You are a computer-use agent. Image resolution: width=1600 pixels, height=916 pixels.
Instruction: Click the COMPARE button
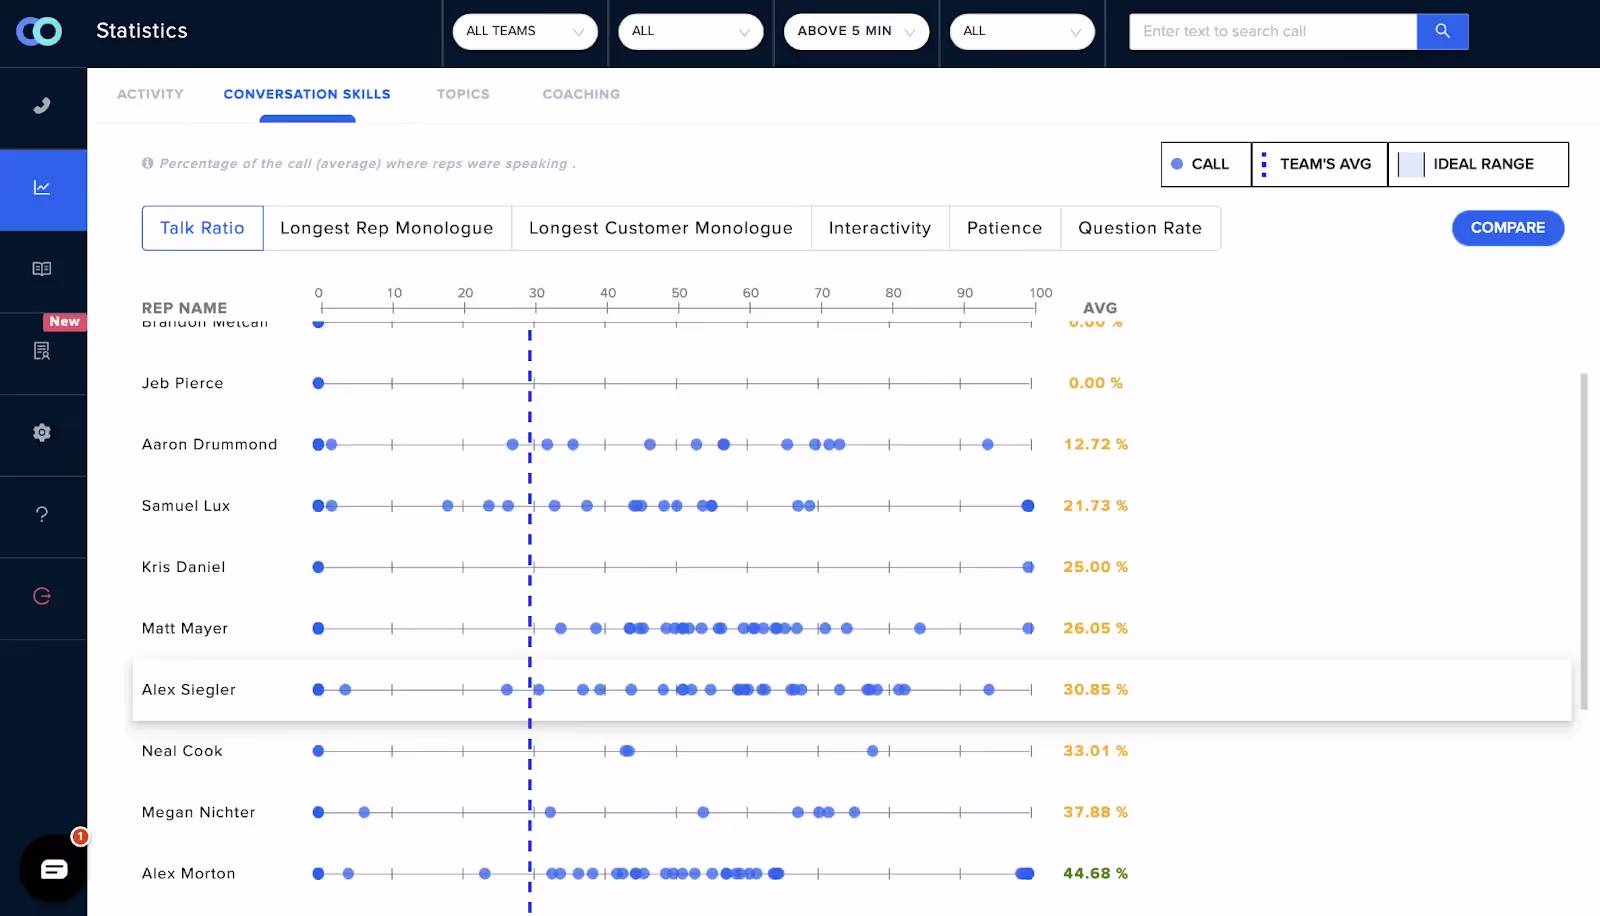pos(1508,228)
